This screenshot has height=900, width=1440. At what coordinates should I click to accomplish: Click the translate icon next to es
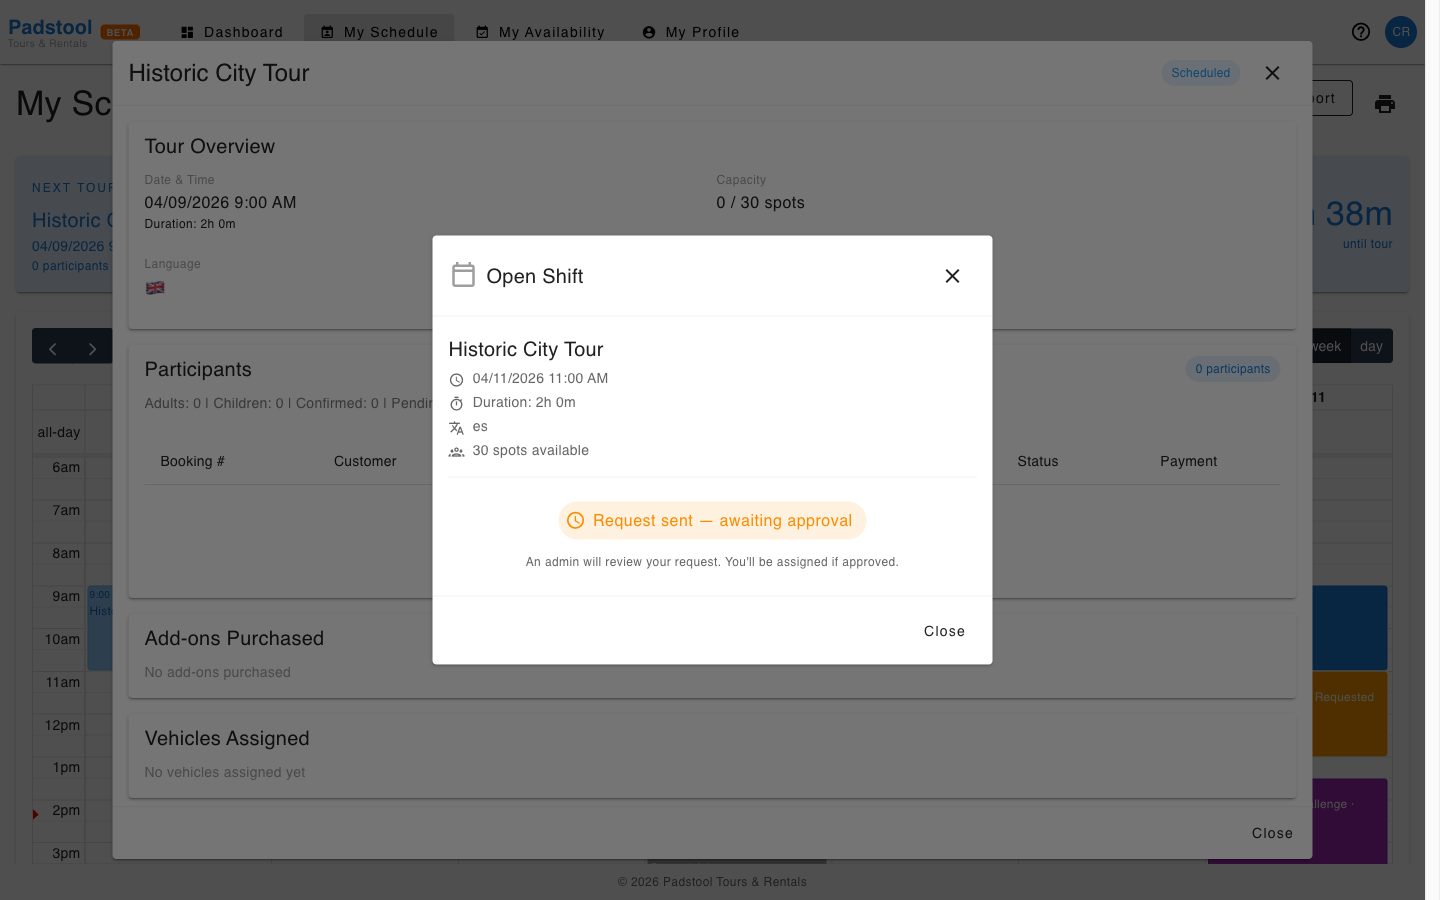[x=456, y=428]
